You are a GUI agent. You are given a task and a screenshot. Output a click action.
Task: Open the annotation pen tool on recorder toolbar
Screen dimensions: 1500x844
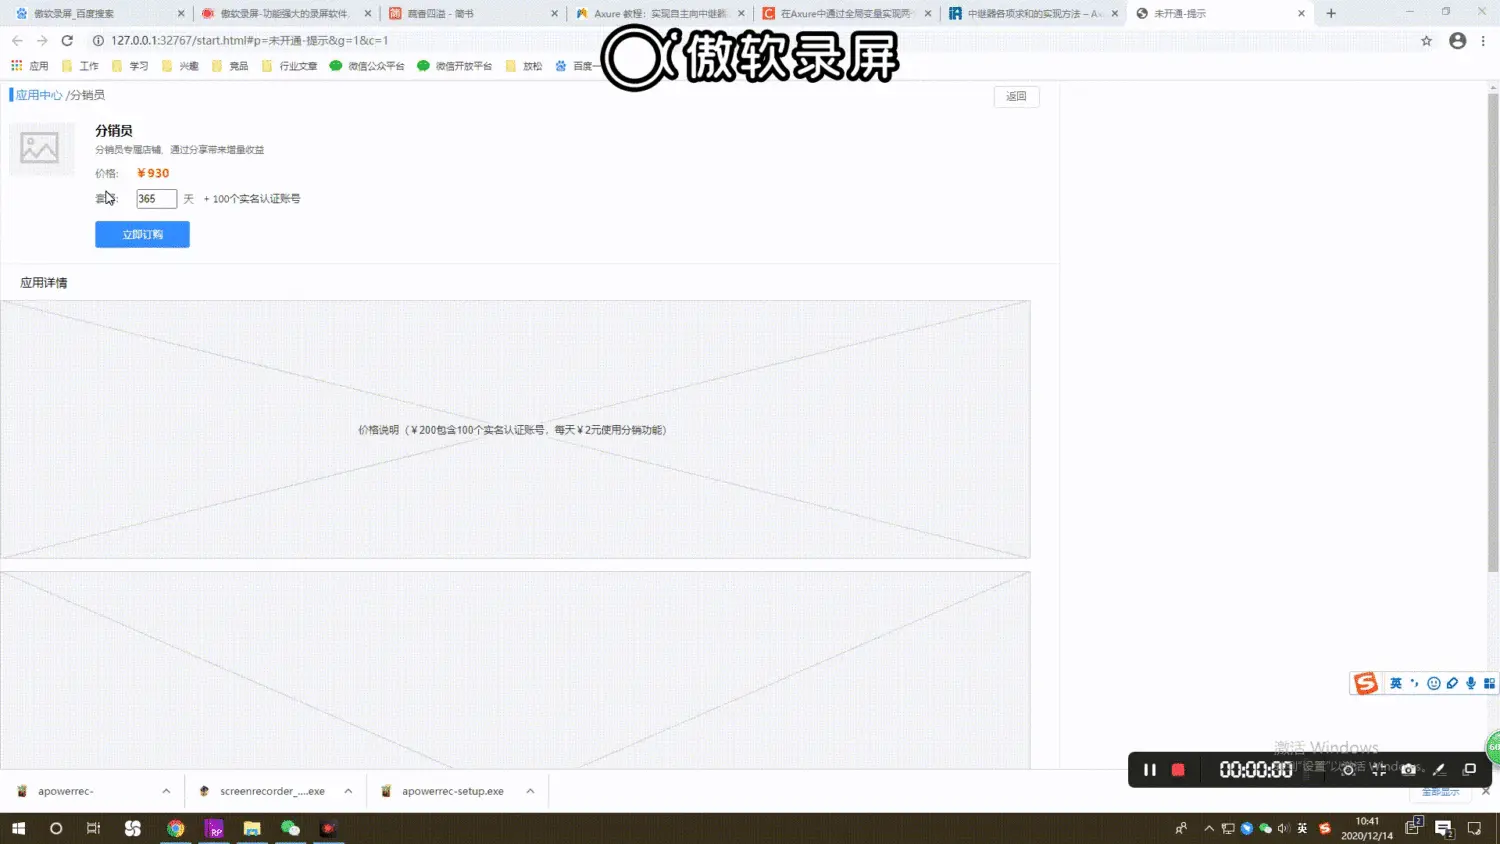click(1439, 770)
